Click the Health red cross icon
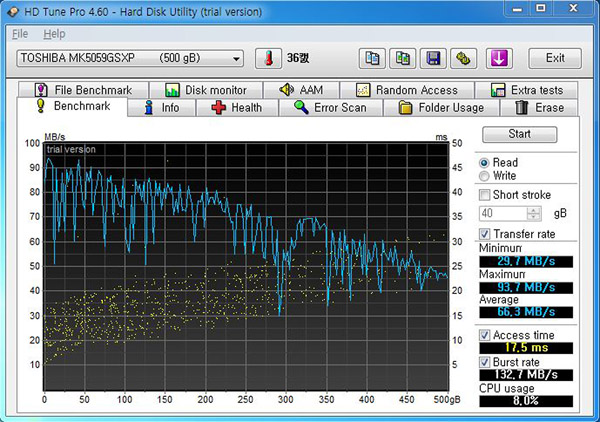Image resolution: width=600 pixels, height=422 pixels. coord(218,108)
